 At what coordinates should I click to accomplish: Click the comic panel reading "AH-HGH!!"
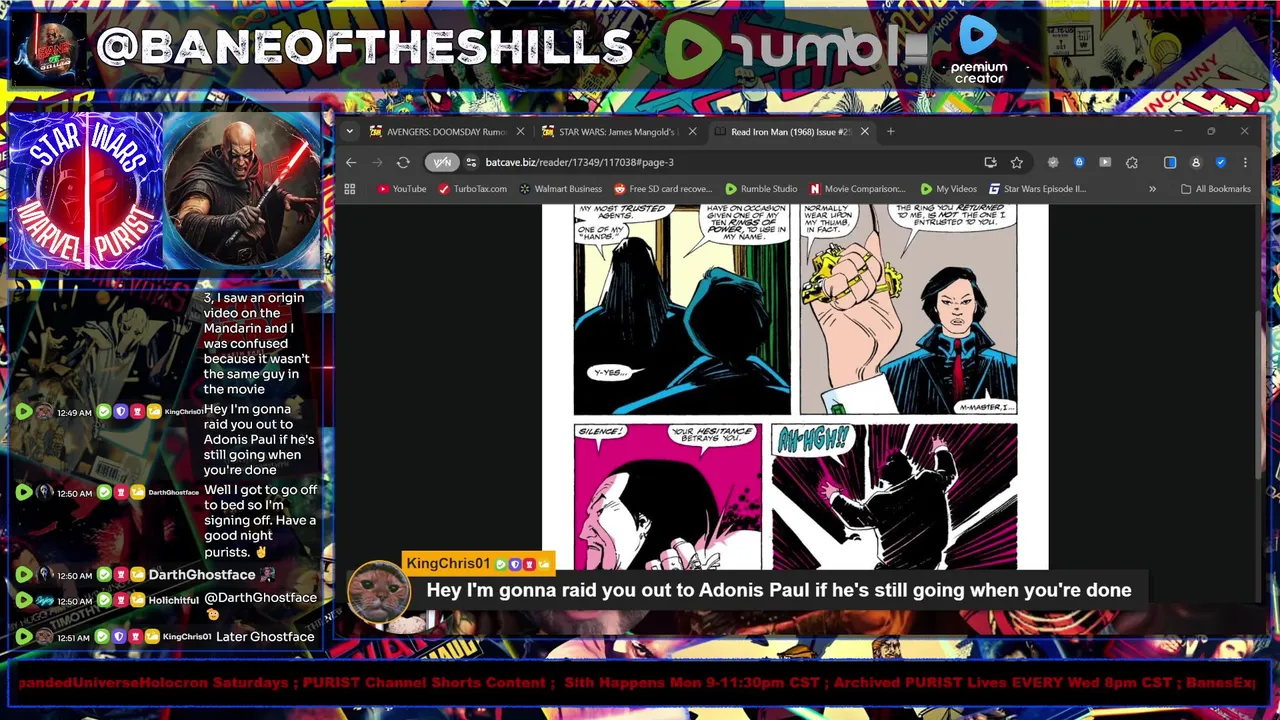[894, 497]
